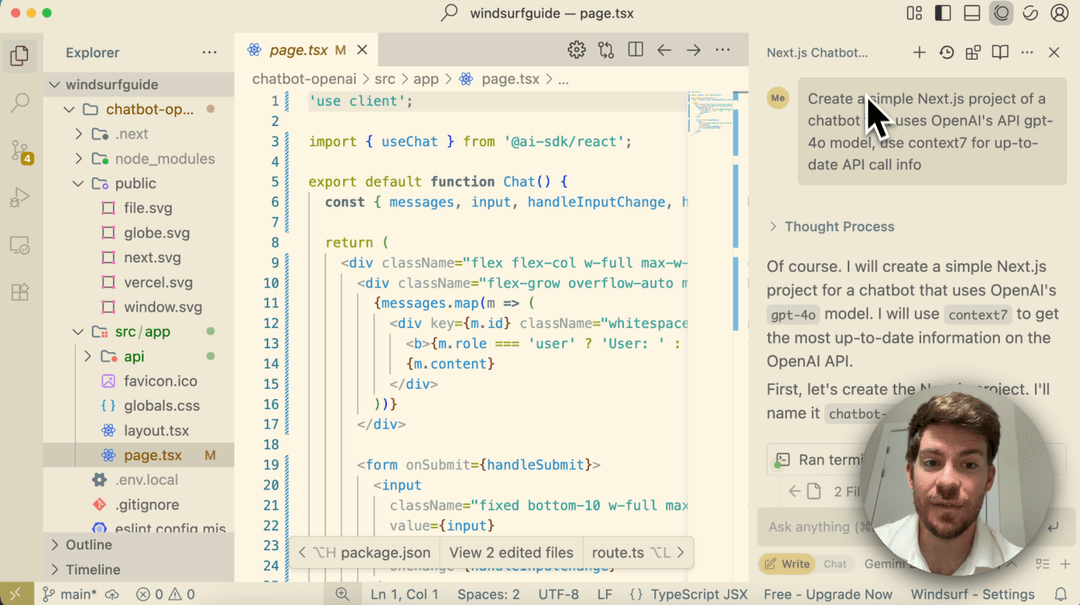Viewport: 1080px width, 605px height.
Task: Open chat history in the Windsurf panel
Action: tap(946, 52)
